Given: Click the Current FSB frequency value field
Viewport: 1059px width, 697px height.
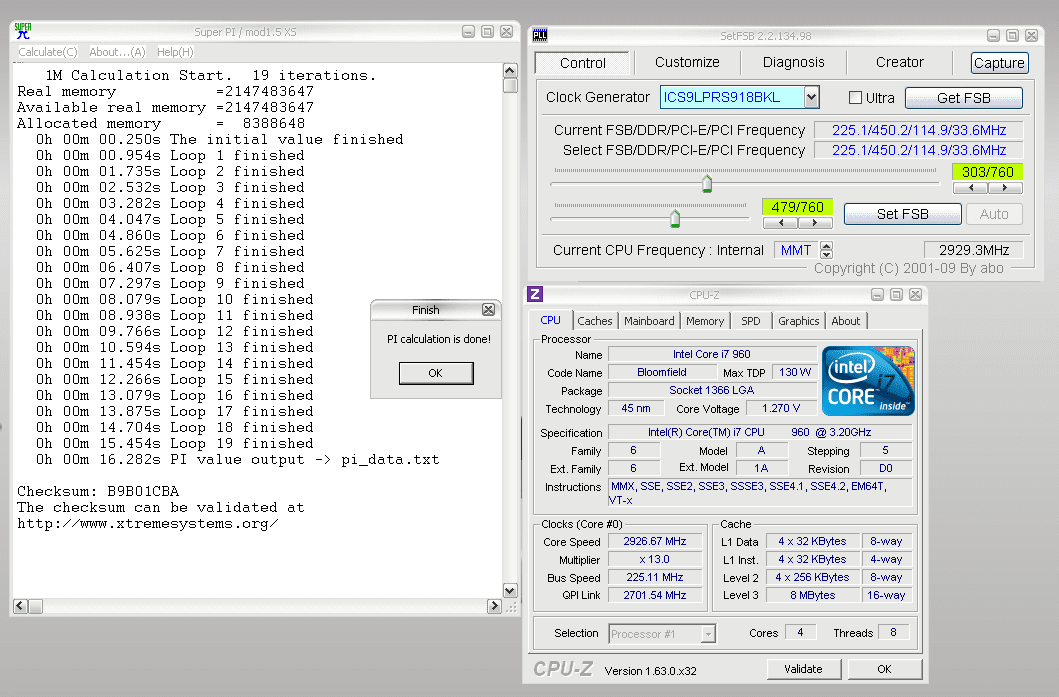Looking at the screenshot, I should [919, 130].
